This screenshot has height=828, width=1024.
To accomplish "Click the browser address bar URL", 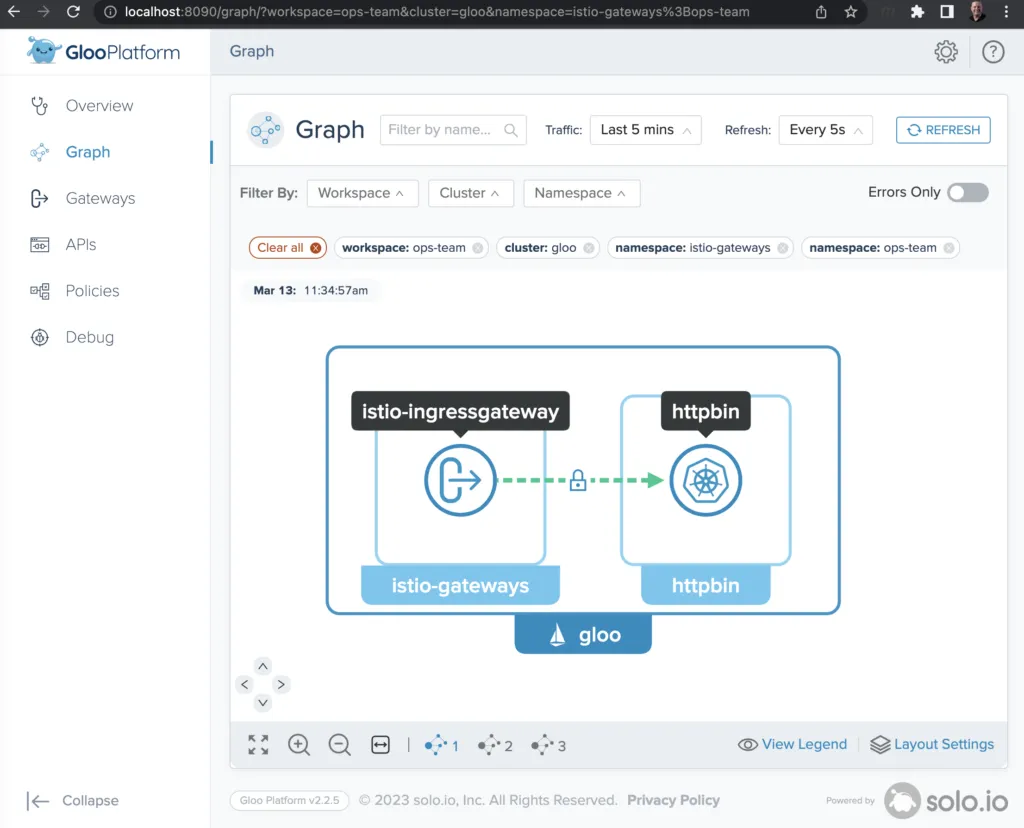I will tap(437, 12).
